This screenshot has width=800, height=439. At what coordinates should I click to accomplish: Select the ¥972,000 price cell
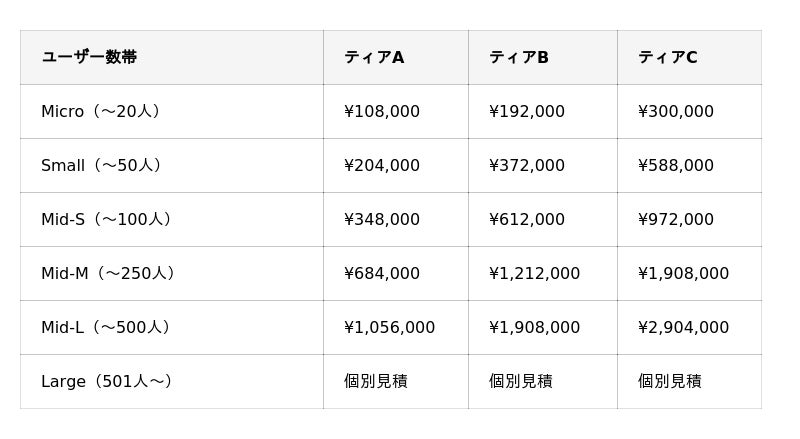click(676, 220)
